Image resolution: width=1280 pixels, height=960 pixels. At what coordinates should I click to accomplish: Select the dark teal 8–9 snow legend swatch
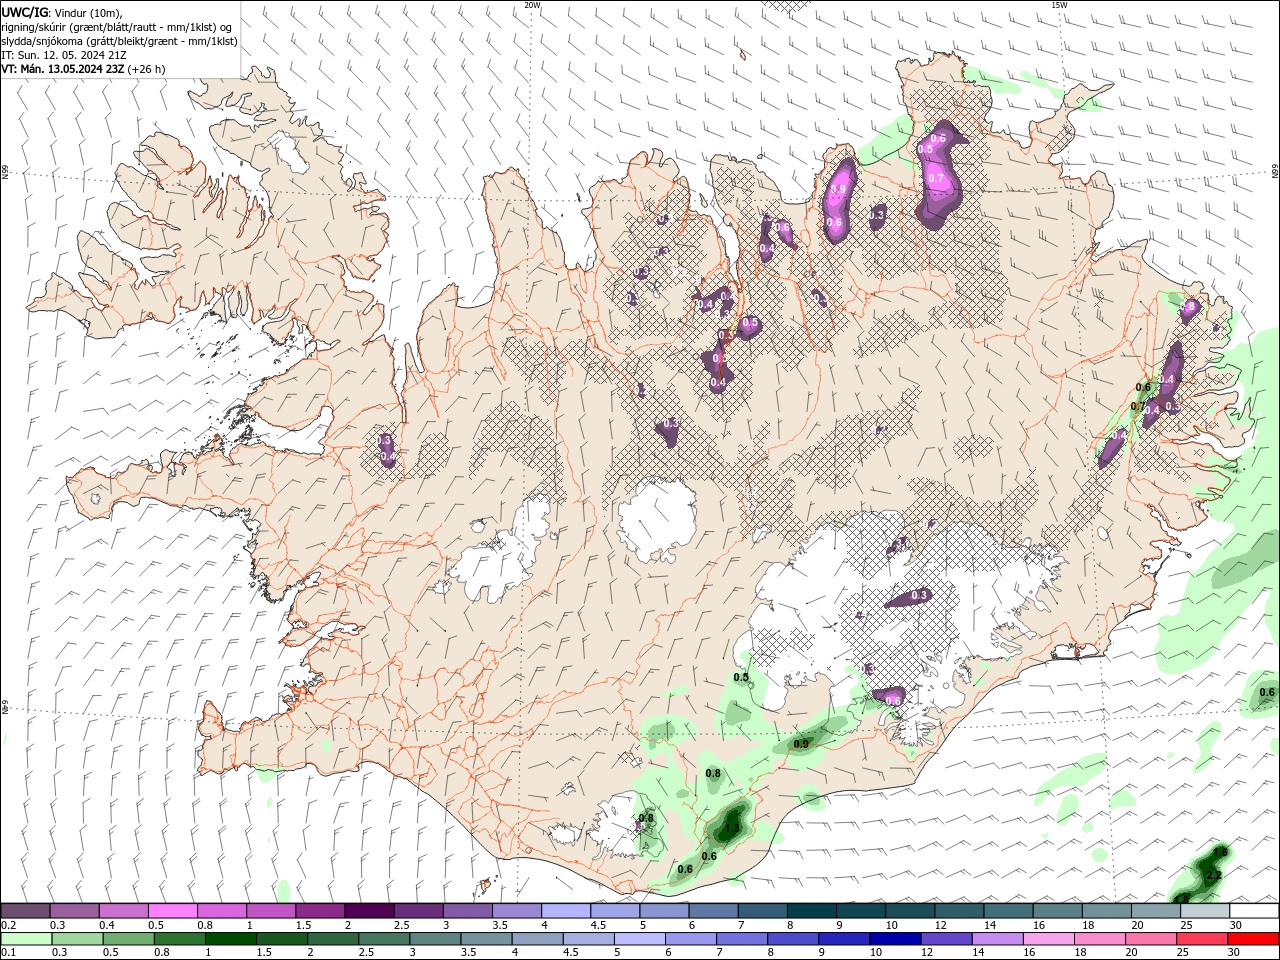tap(810, 910)
